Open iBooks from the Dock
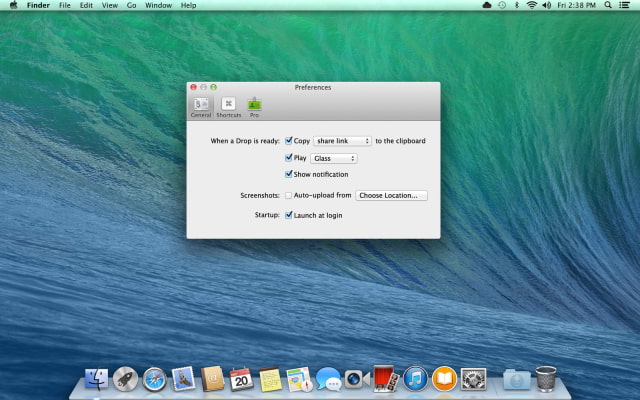This screenshot has height=400, width=640. click(x=445, y=379)
